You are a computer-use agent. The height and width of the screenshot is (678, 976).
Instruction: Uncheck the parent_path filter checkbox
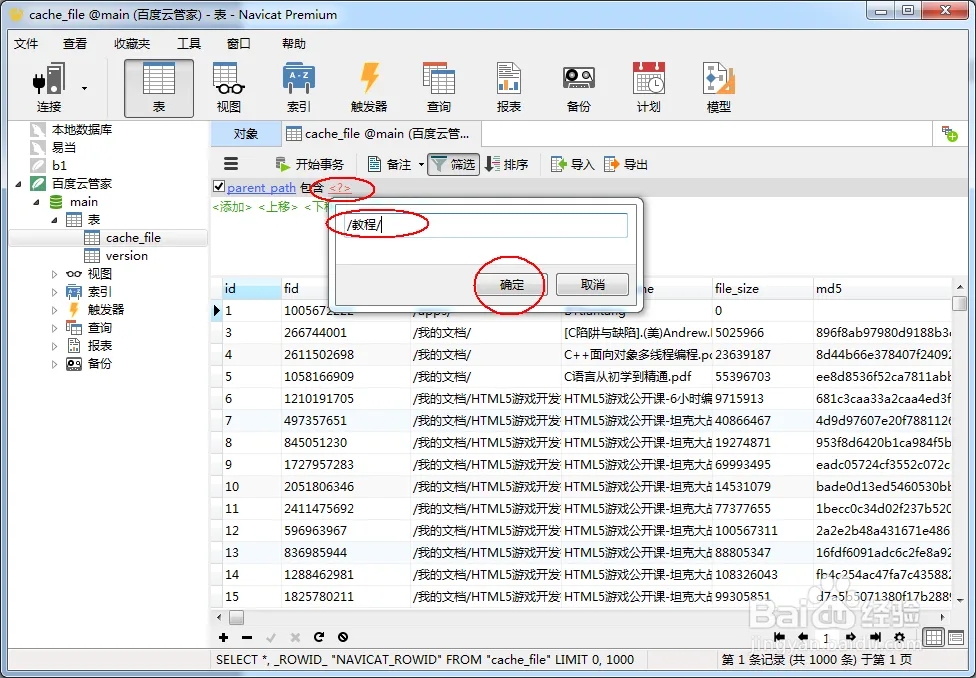[219, 187]
